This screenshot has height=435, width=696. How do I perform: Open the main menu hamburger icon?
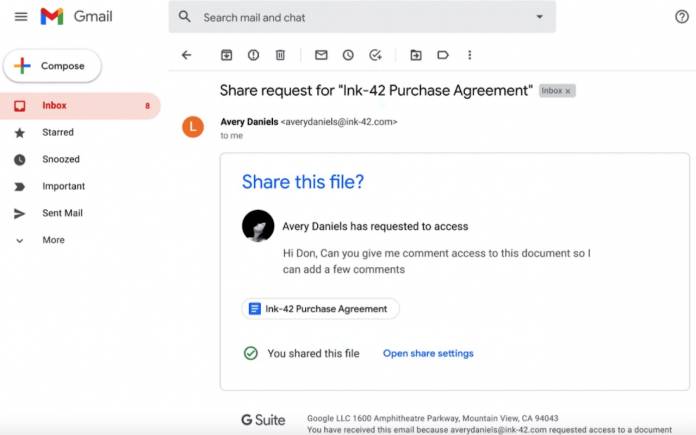click(21, 17)
